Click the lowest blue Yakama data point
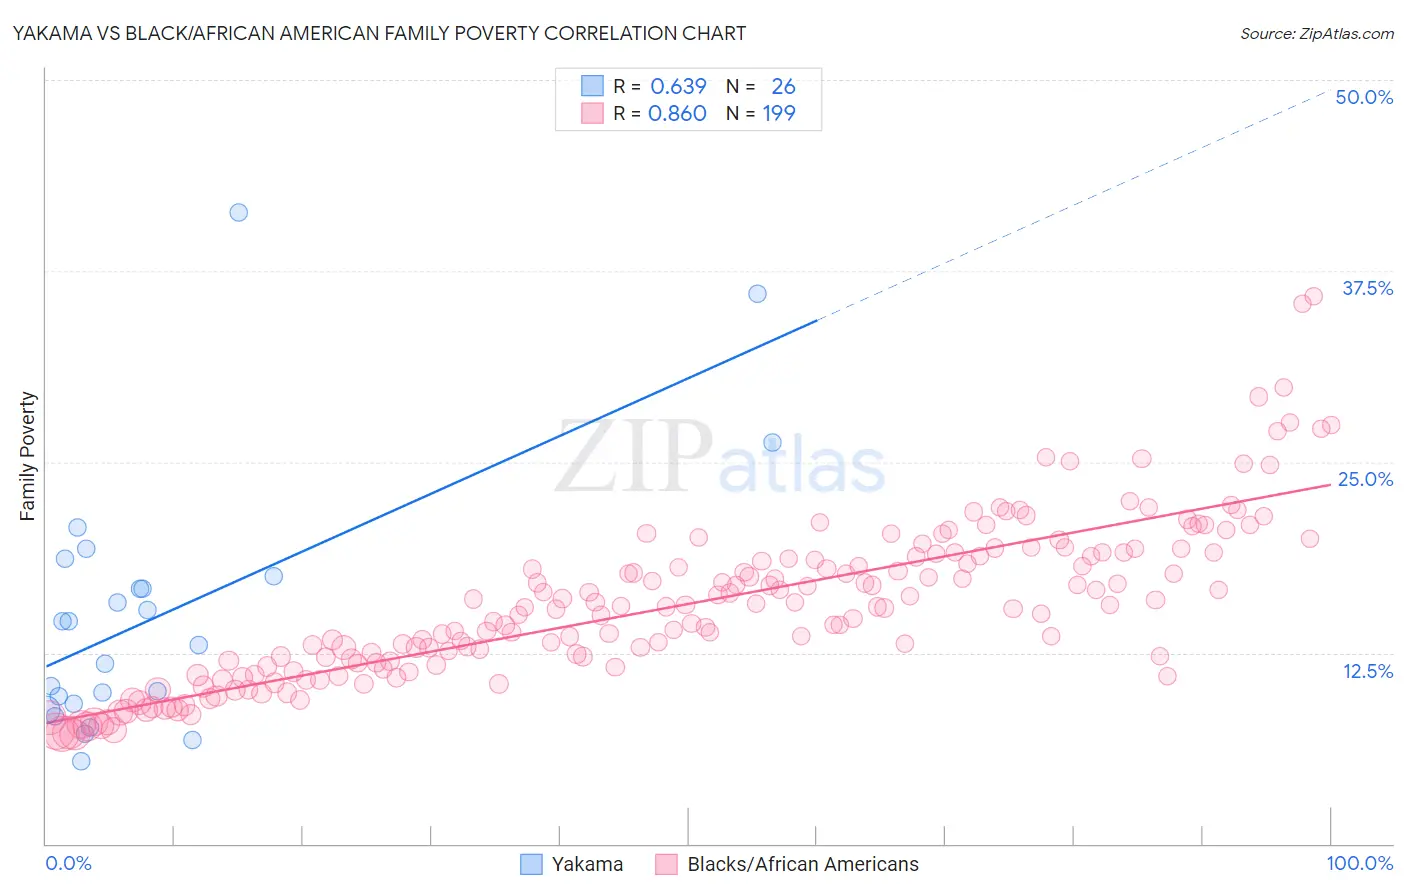The width and height of the screenshot is (1406, 892). 81,761
